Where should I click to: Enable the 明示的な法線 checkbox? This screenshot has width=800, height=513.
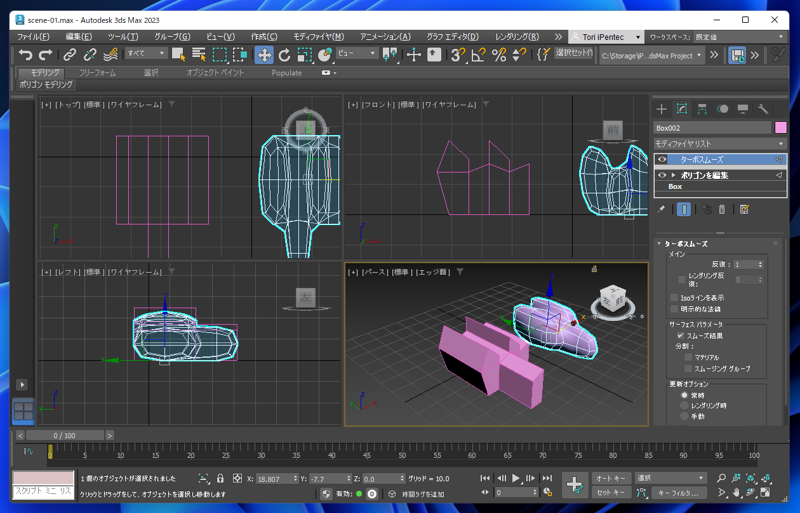[674, 309]
